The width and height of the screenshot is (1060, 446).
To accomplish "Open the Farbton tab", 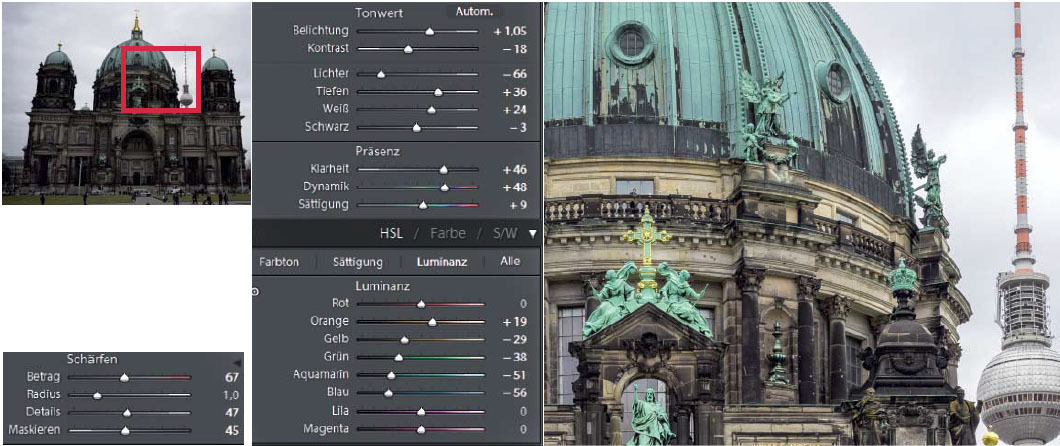I will click(279, 262).
